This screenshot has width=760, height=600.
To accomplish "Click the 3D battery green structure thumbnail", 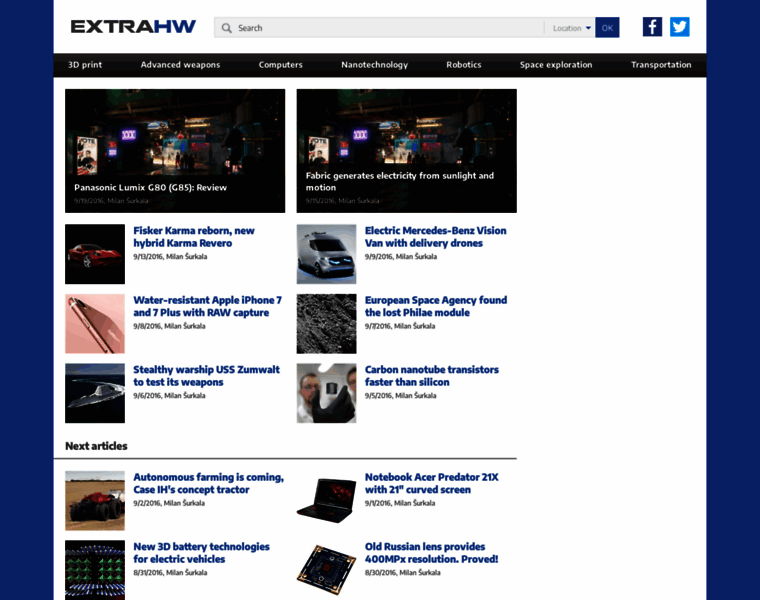I will tap(95, 570).
